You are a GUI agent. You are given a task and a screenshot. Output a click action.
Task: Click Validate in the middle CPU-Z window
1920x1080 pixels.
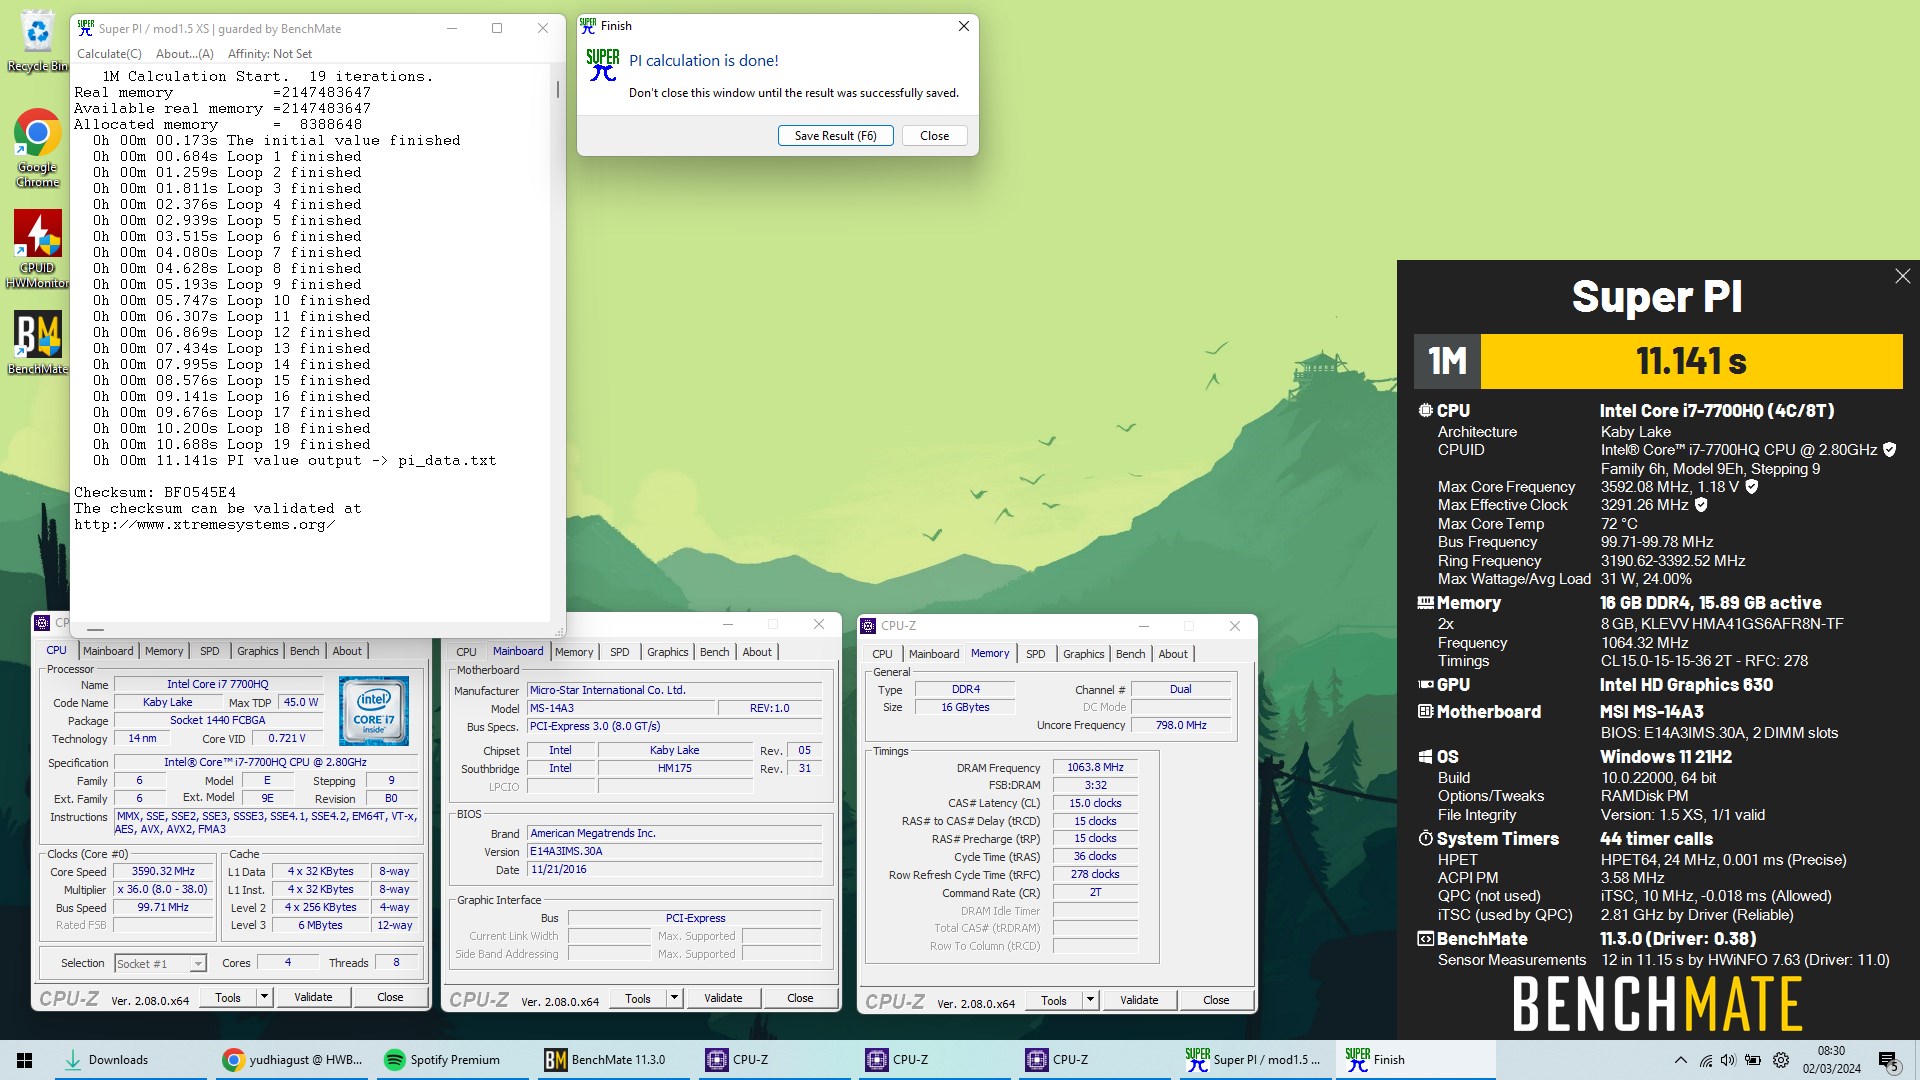pos(723,998)
